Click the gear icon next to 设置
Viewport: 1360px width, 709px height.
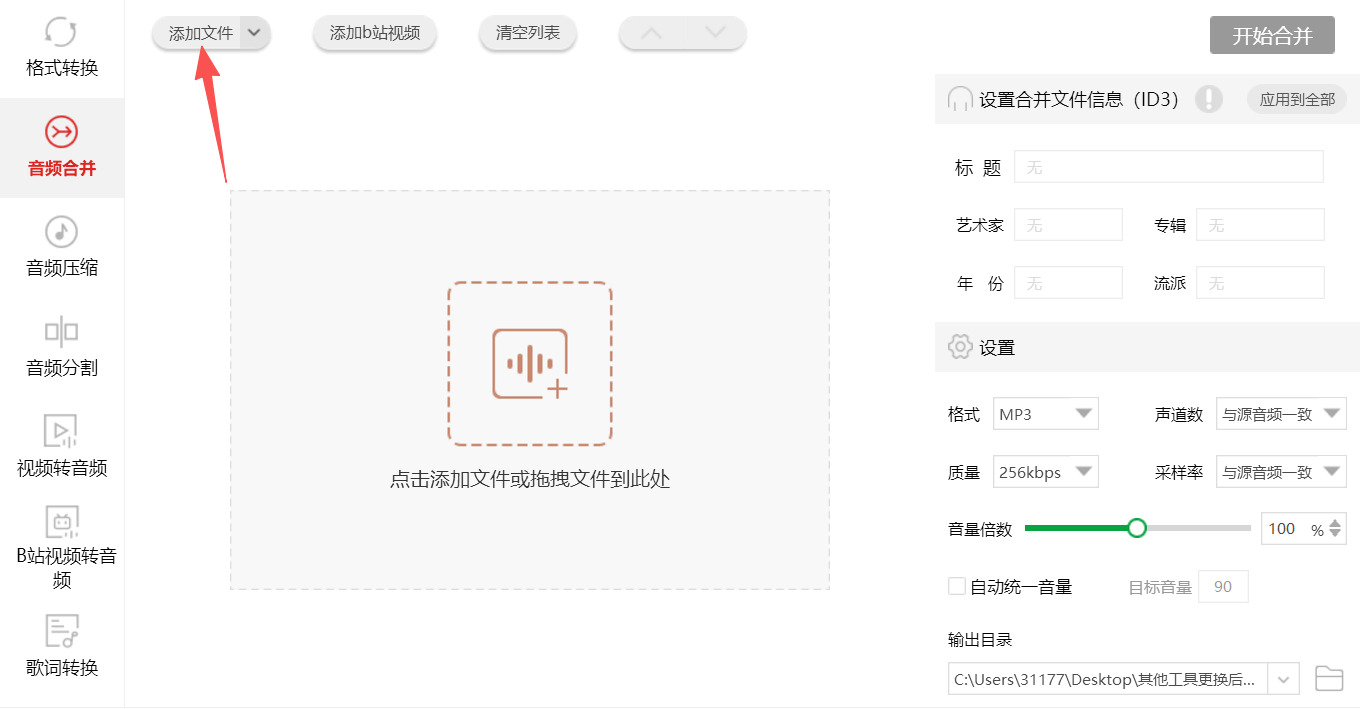tap(960, 347)
